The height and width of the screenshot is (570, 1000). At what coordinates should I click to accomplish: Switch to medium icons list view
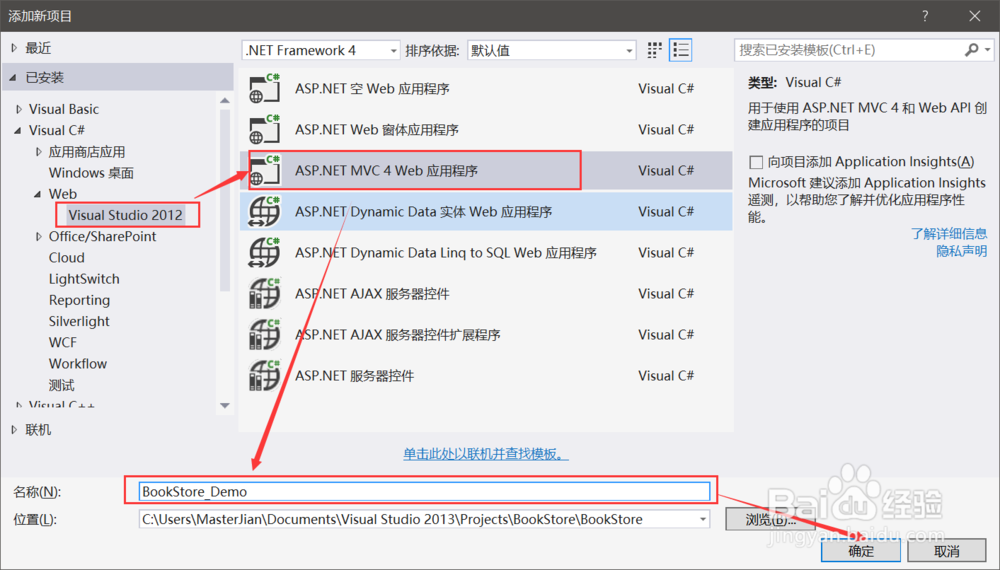(680, 50)
